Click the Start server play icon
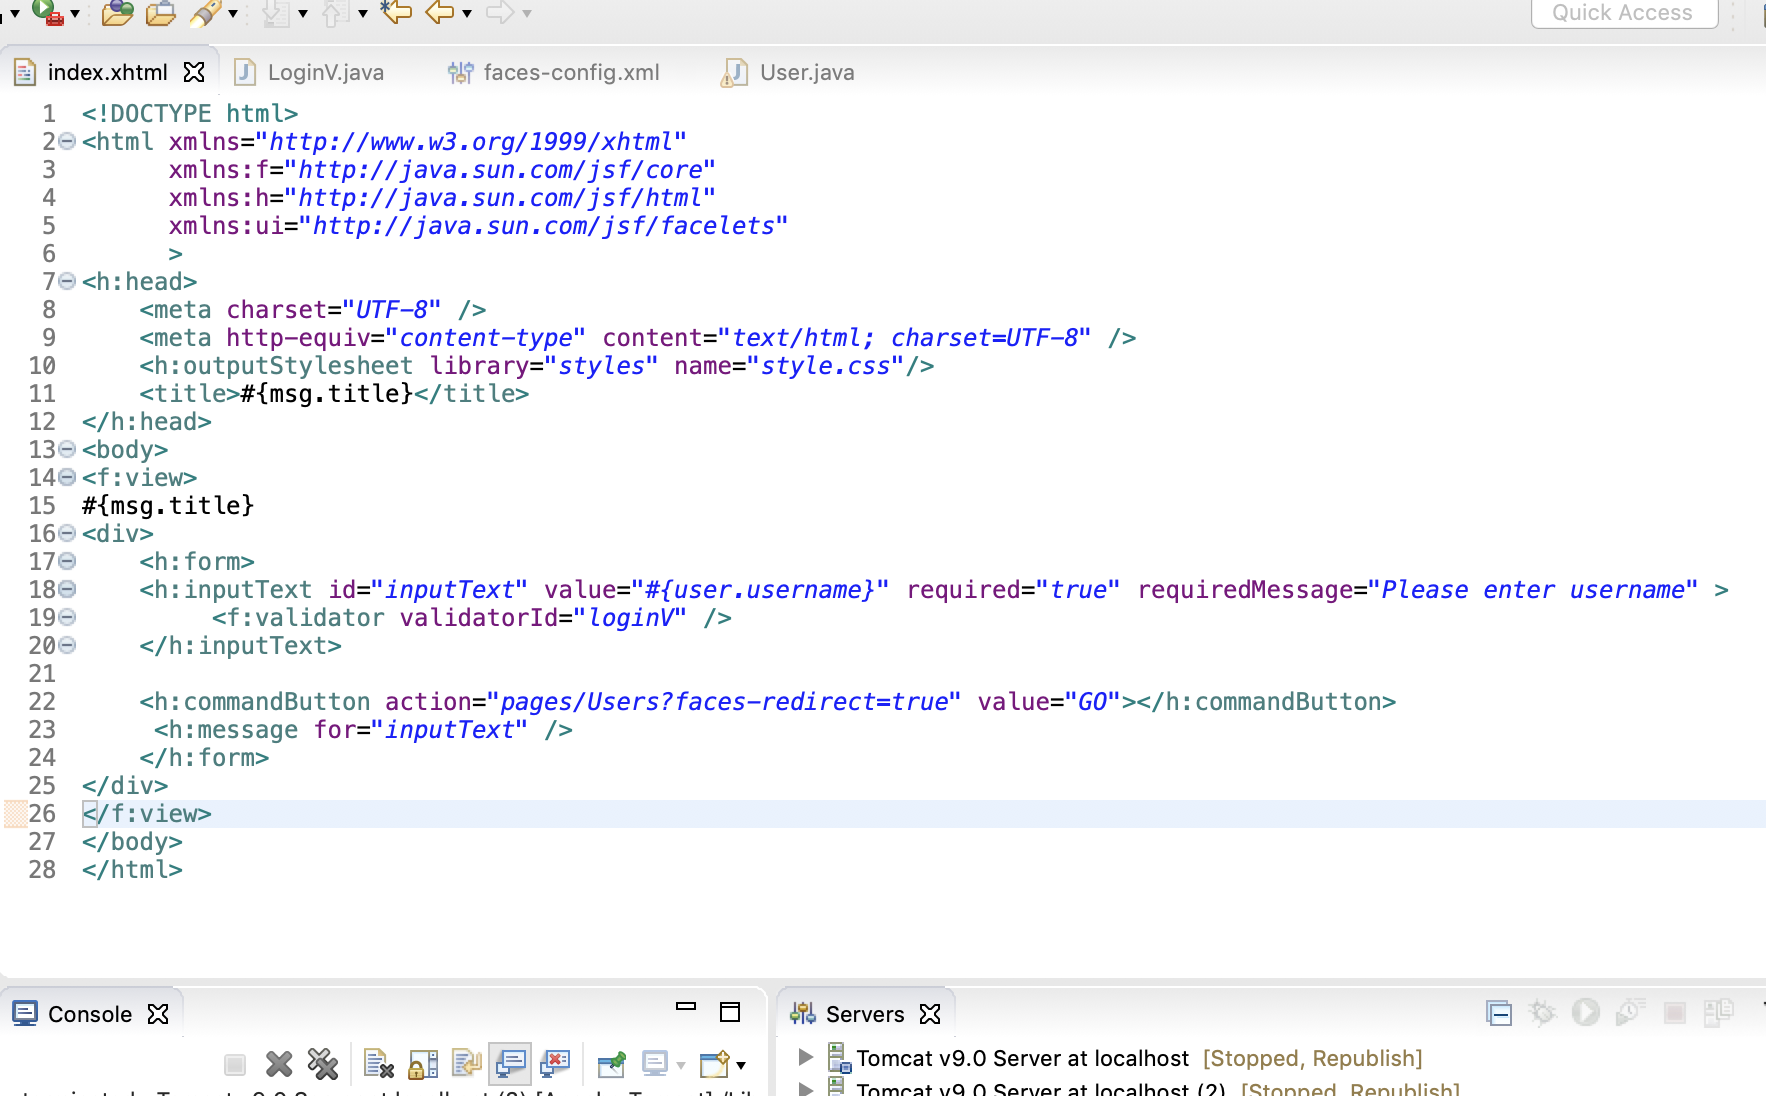The height and width of the screenshot is (1096, 1766). (1585, 1013)
